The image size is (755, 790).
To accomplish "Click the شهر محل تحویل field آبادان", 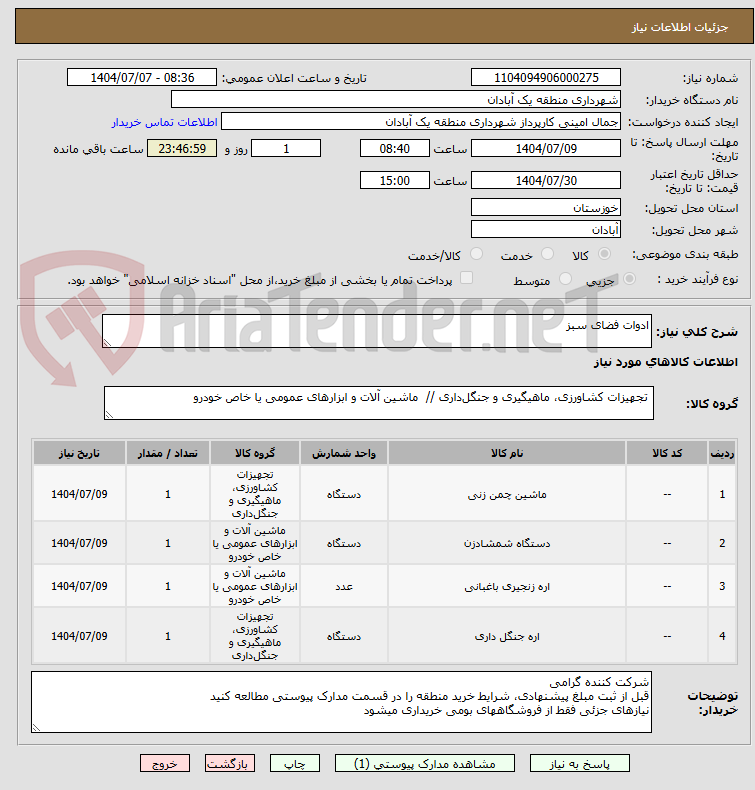I will [545, 230].
